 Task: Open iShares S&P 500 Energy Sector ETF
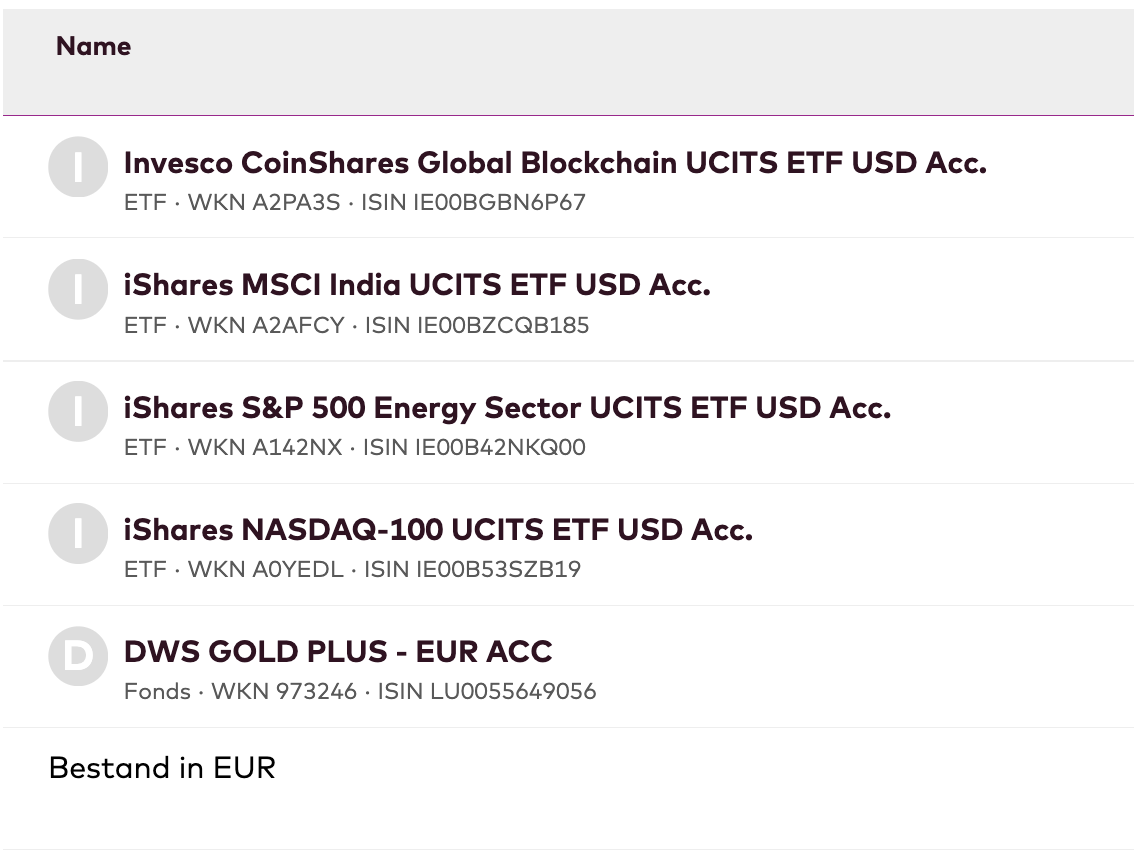tap(507, 407)
